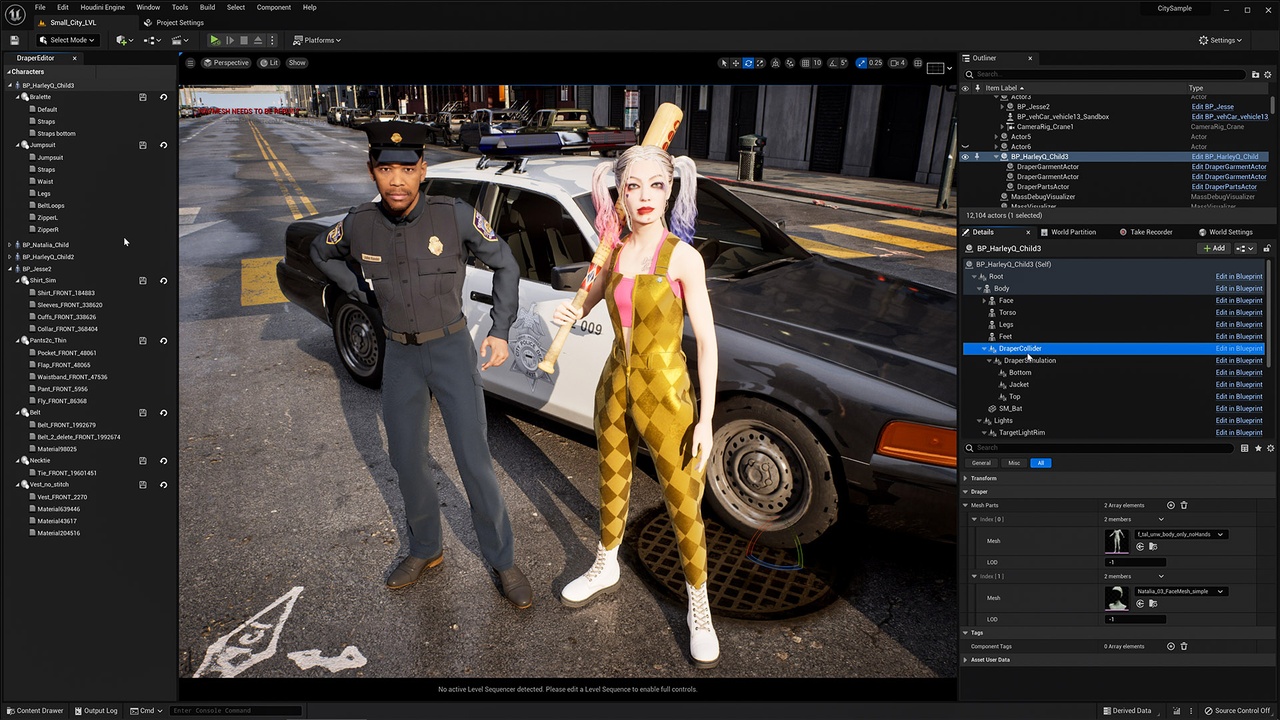Empty the Mesh Parts array with the trash icon
Image resolution: width=1280 pixels, height=720 pixels.
coord(1184,505)
